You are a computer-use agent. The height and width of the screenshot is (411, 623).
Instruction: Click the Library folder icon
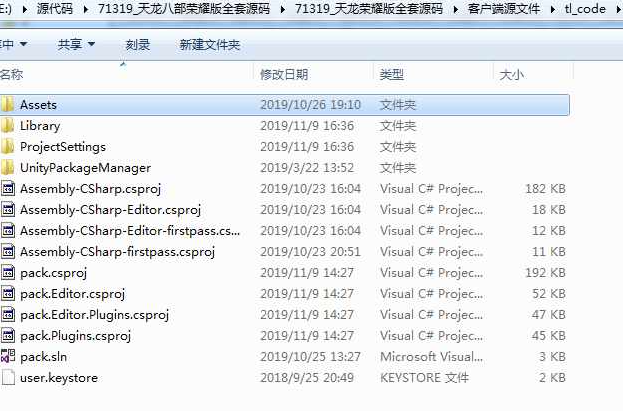[8, 126]
